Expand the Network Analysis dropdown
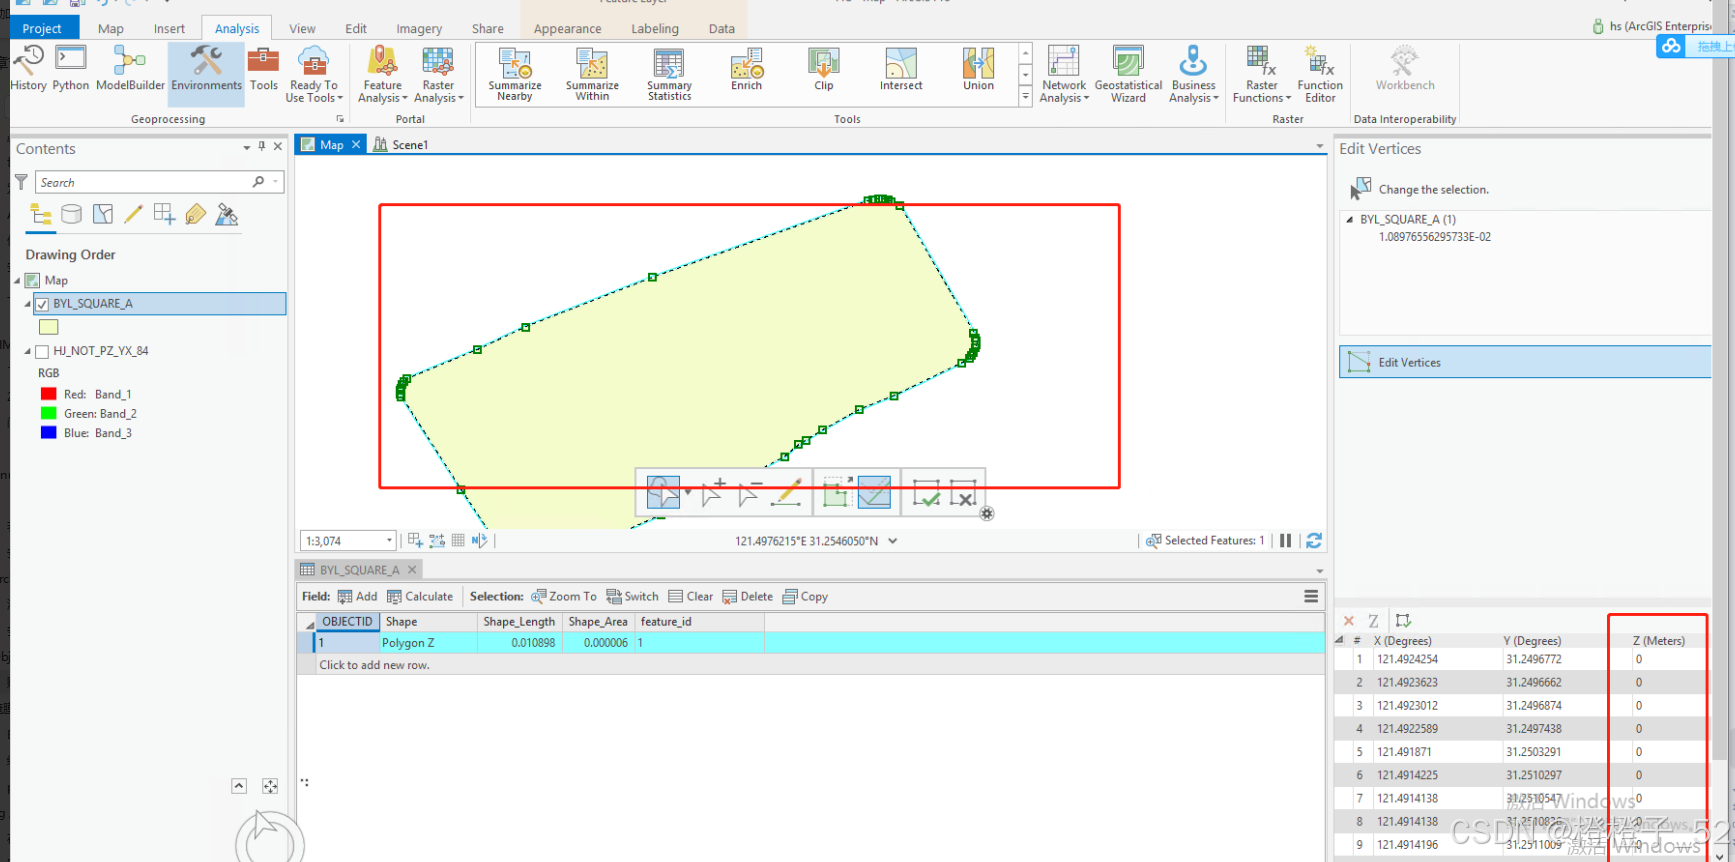This screenshot has width=1735, height=862. (1064, 75)
